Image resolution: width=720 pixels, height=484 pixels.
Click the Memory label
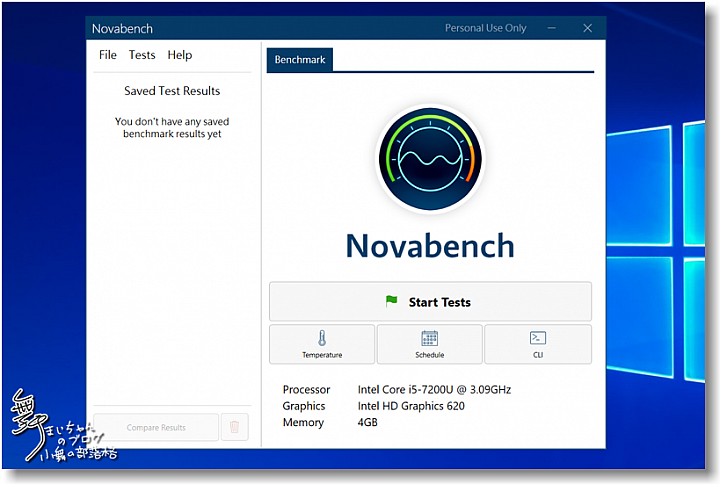point(303,422)
